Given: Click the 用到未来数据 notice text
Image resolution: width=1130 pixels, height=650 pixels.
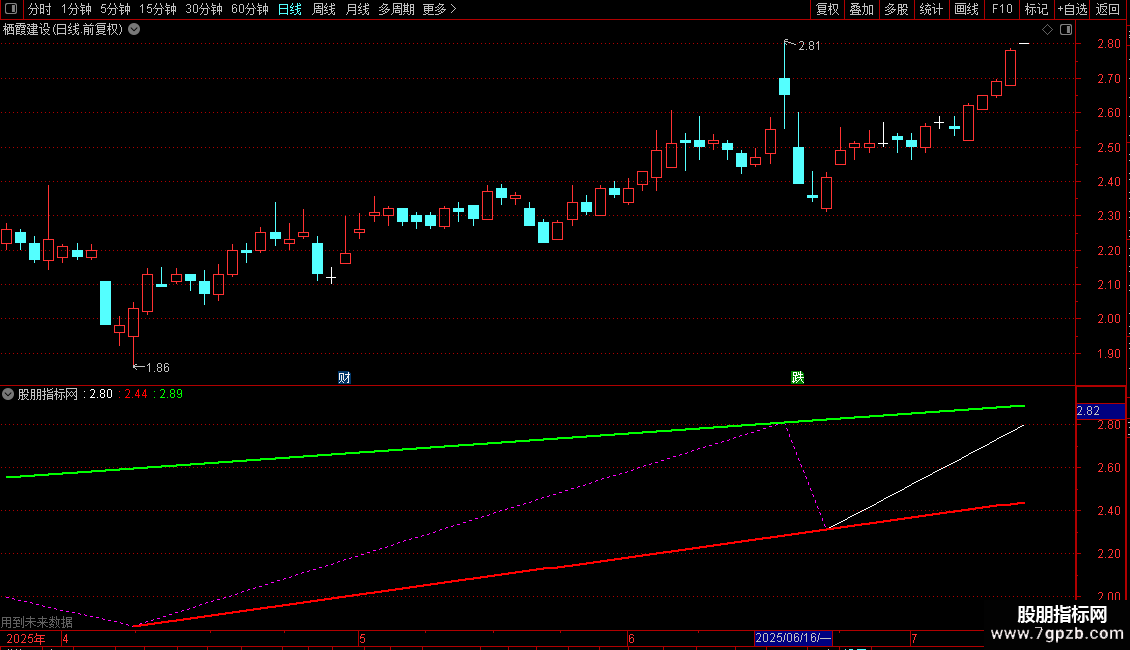Looking at the screenshot, I should pyautogui.click(x=37, y=622).
